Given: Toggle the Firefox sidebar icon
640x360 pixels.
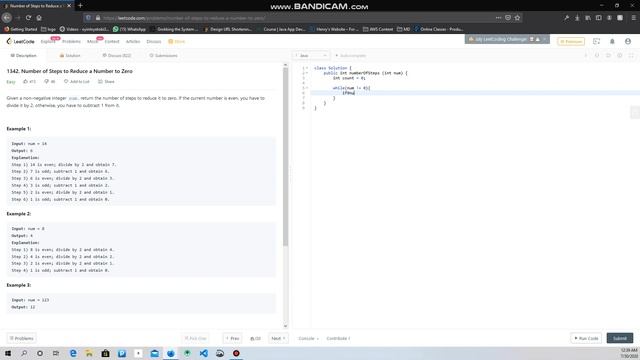Looking at the screenshot, I should [598, 18].
